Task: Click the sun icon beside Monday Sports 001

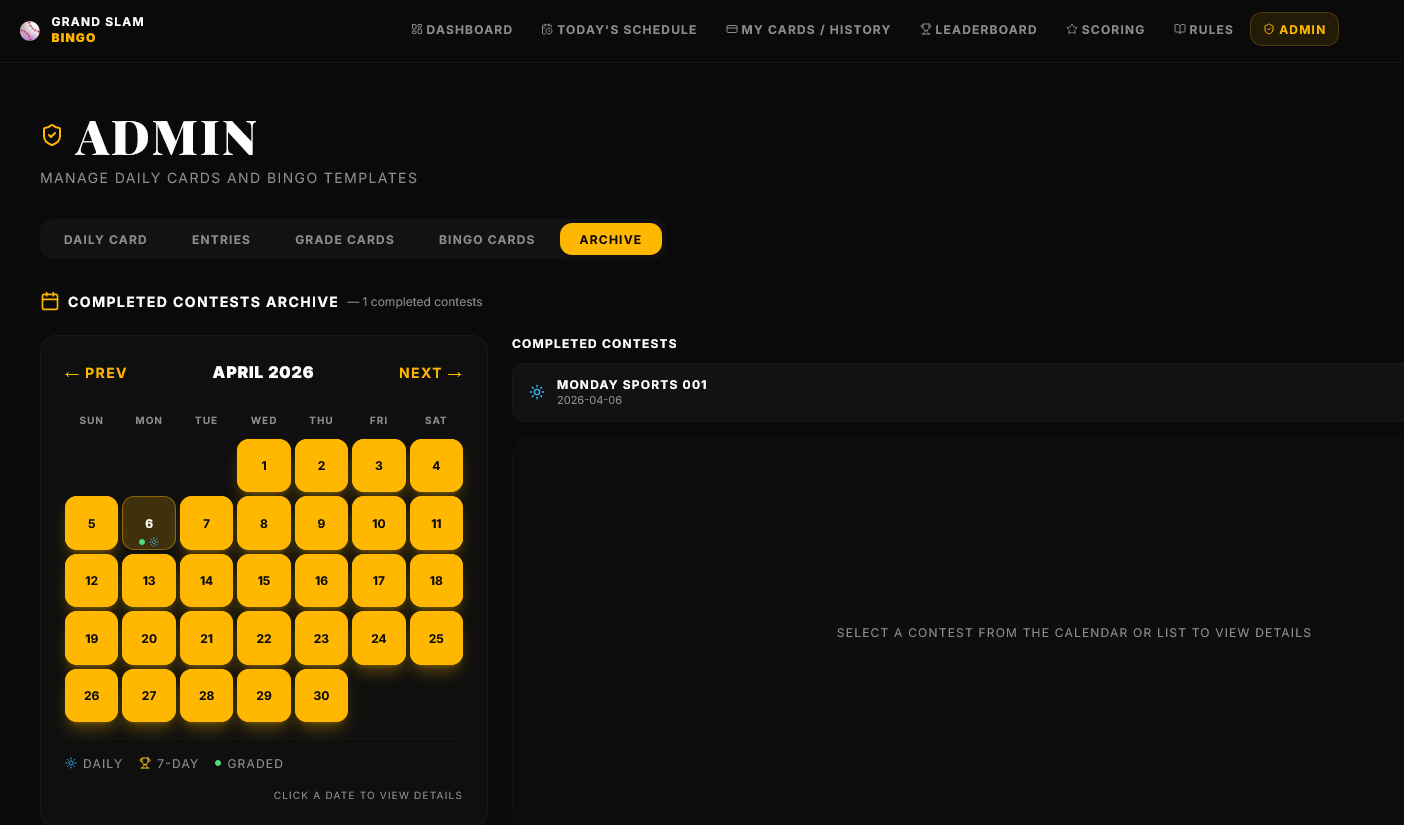Action: coord(537,392)
